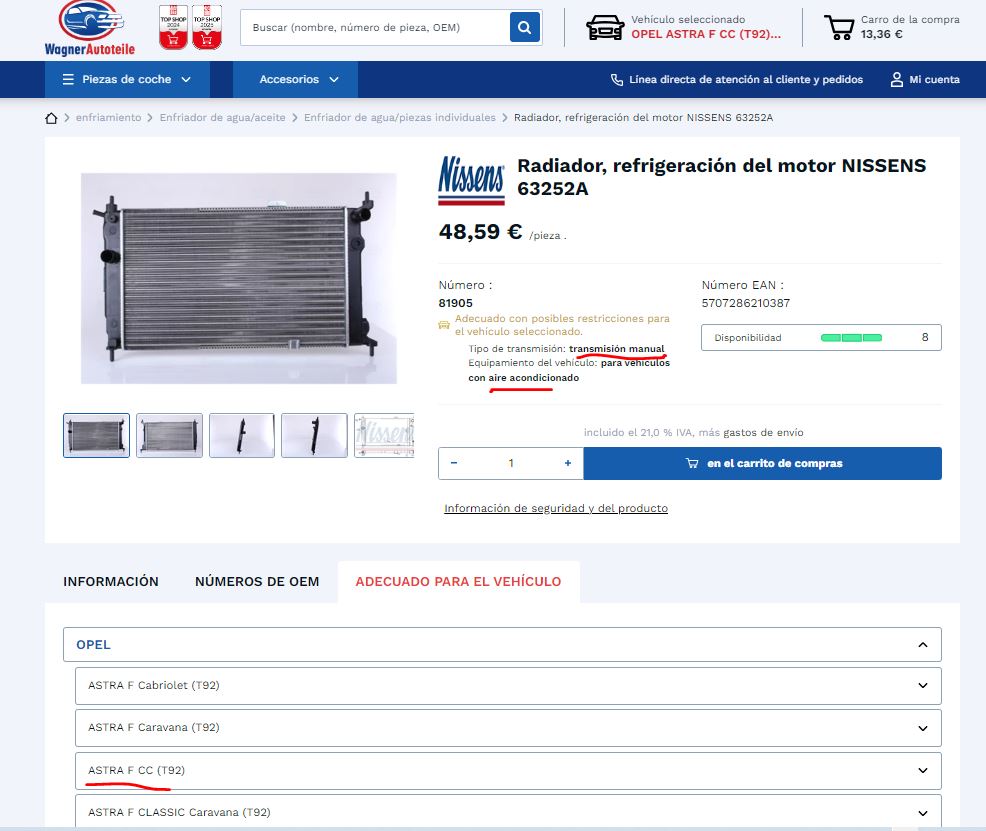Select the third product thumbnail image

click(x=242, y=435)
